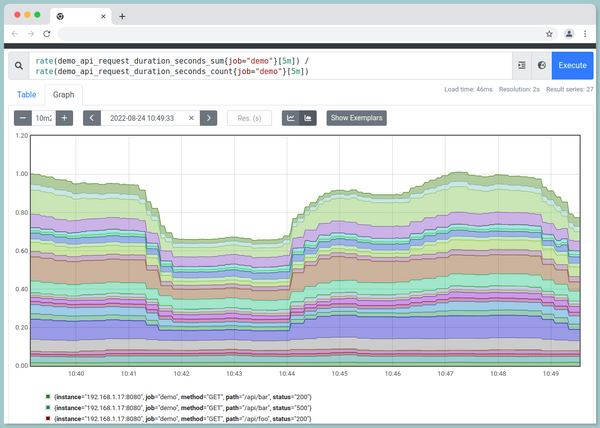
Task: Switch to the Table tab
Action: tap(27, 95)
